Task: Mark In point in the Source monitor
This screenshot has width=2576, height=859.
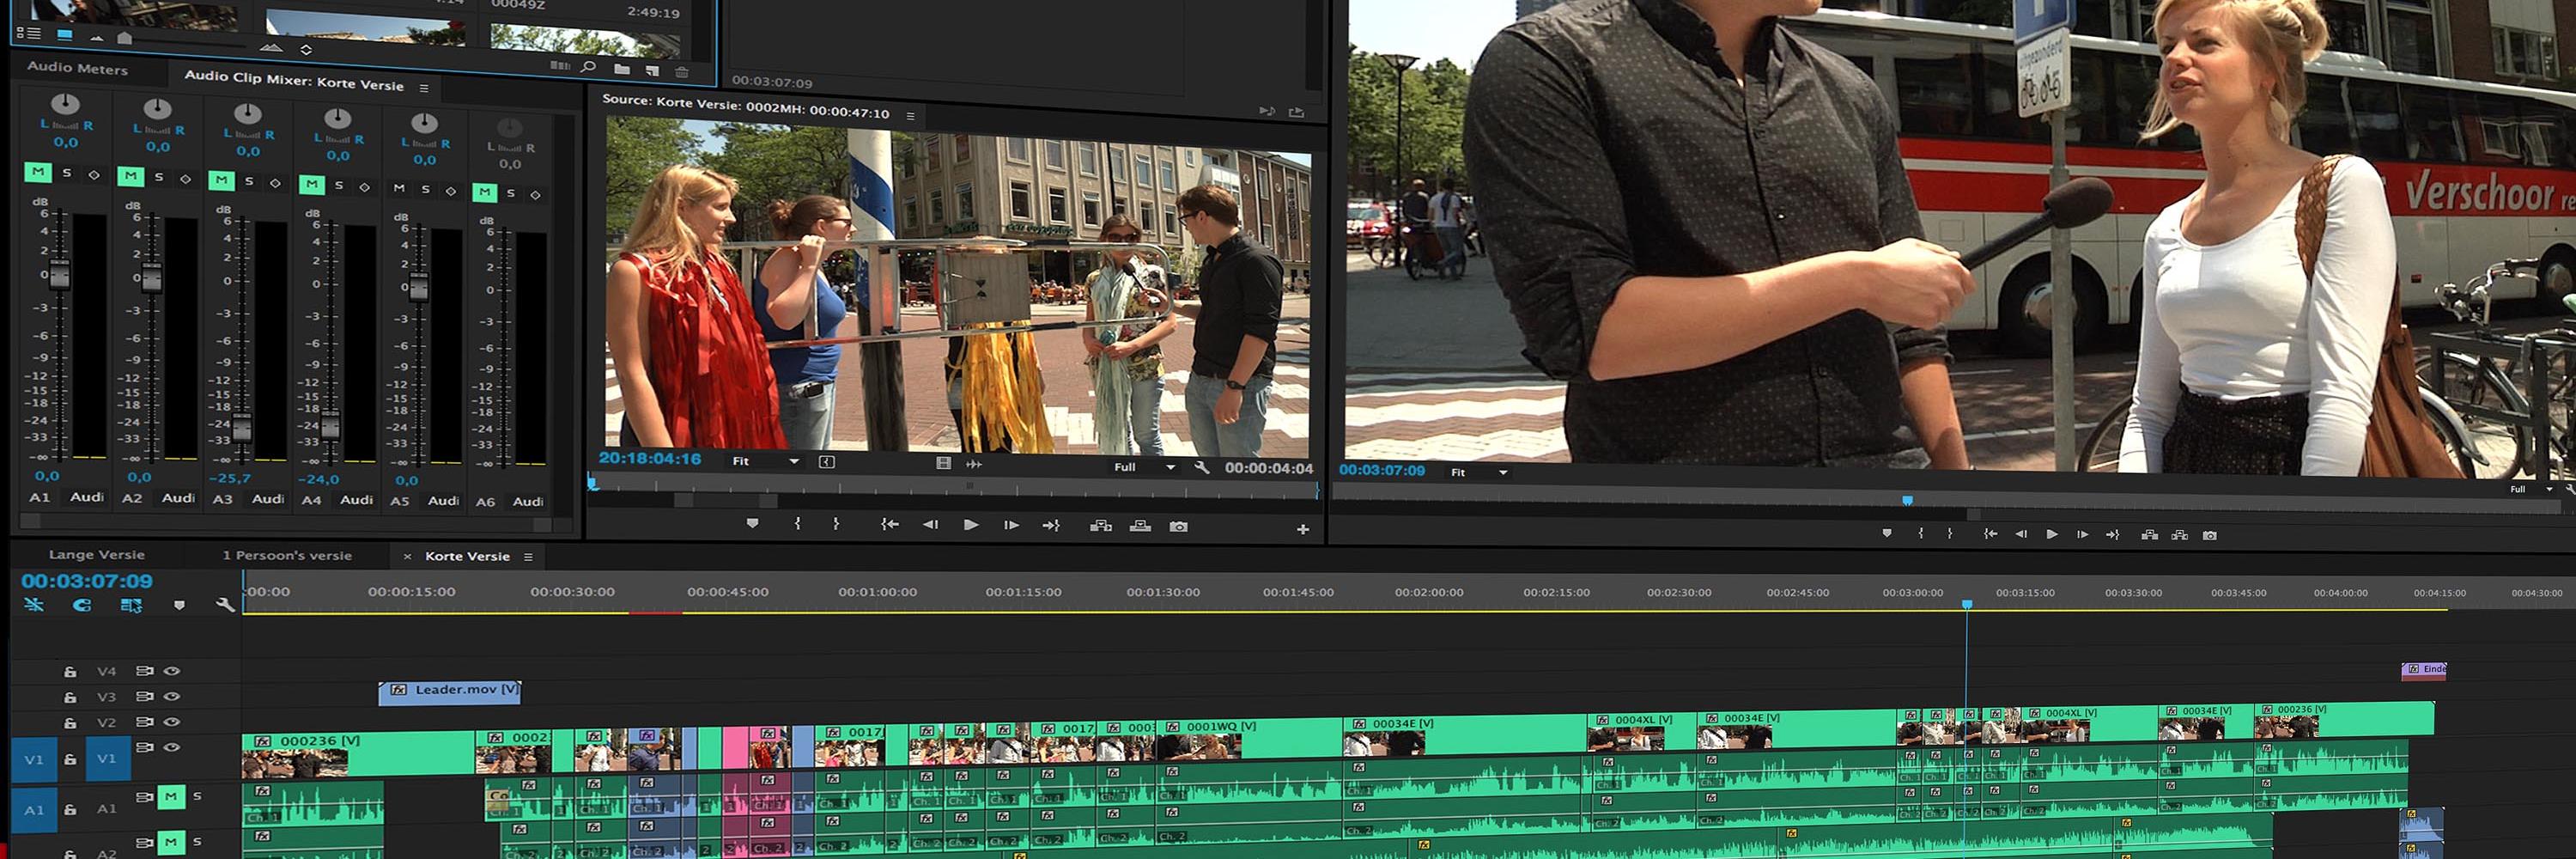Action: coord(797,523)
